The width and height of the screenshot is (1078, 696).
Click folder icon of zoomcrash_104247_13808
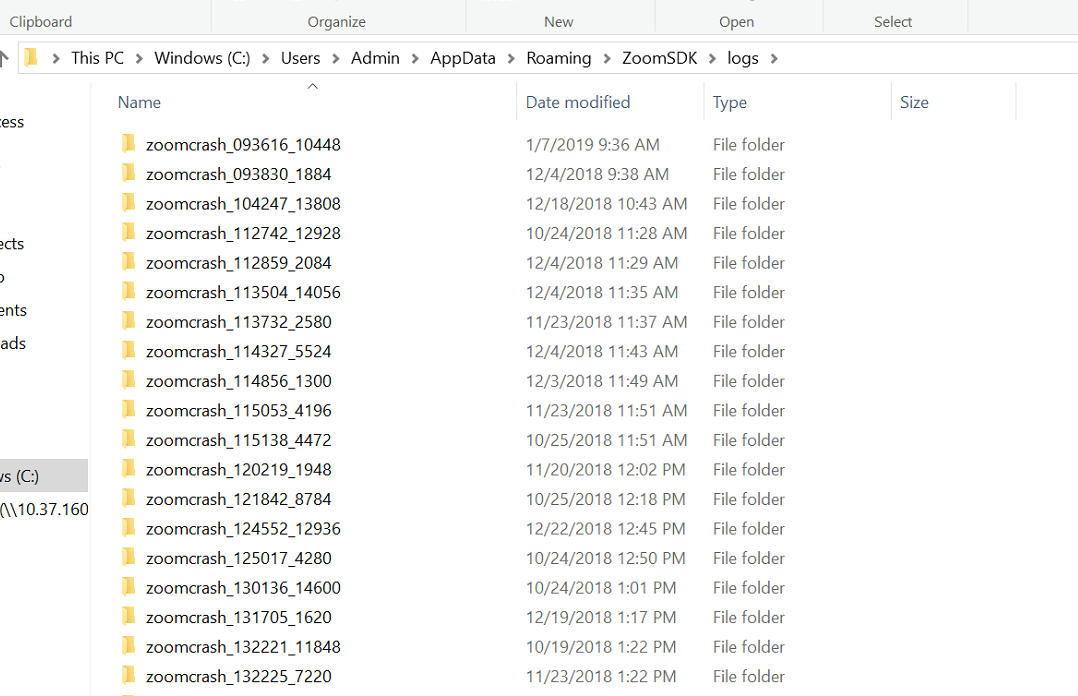[129, 203]
